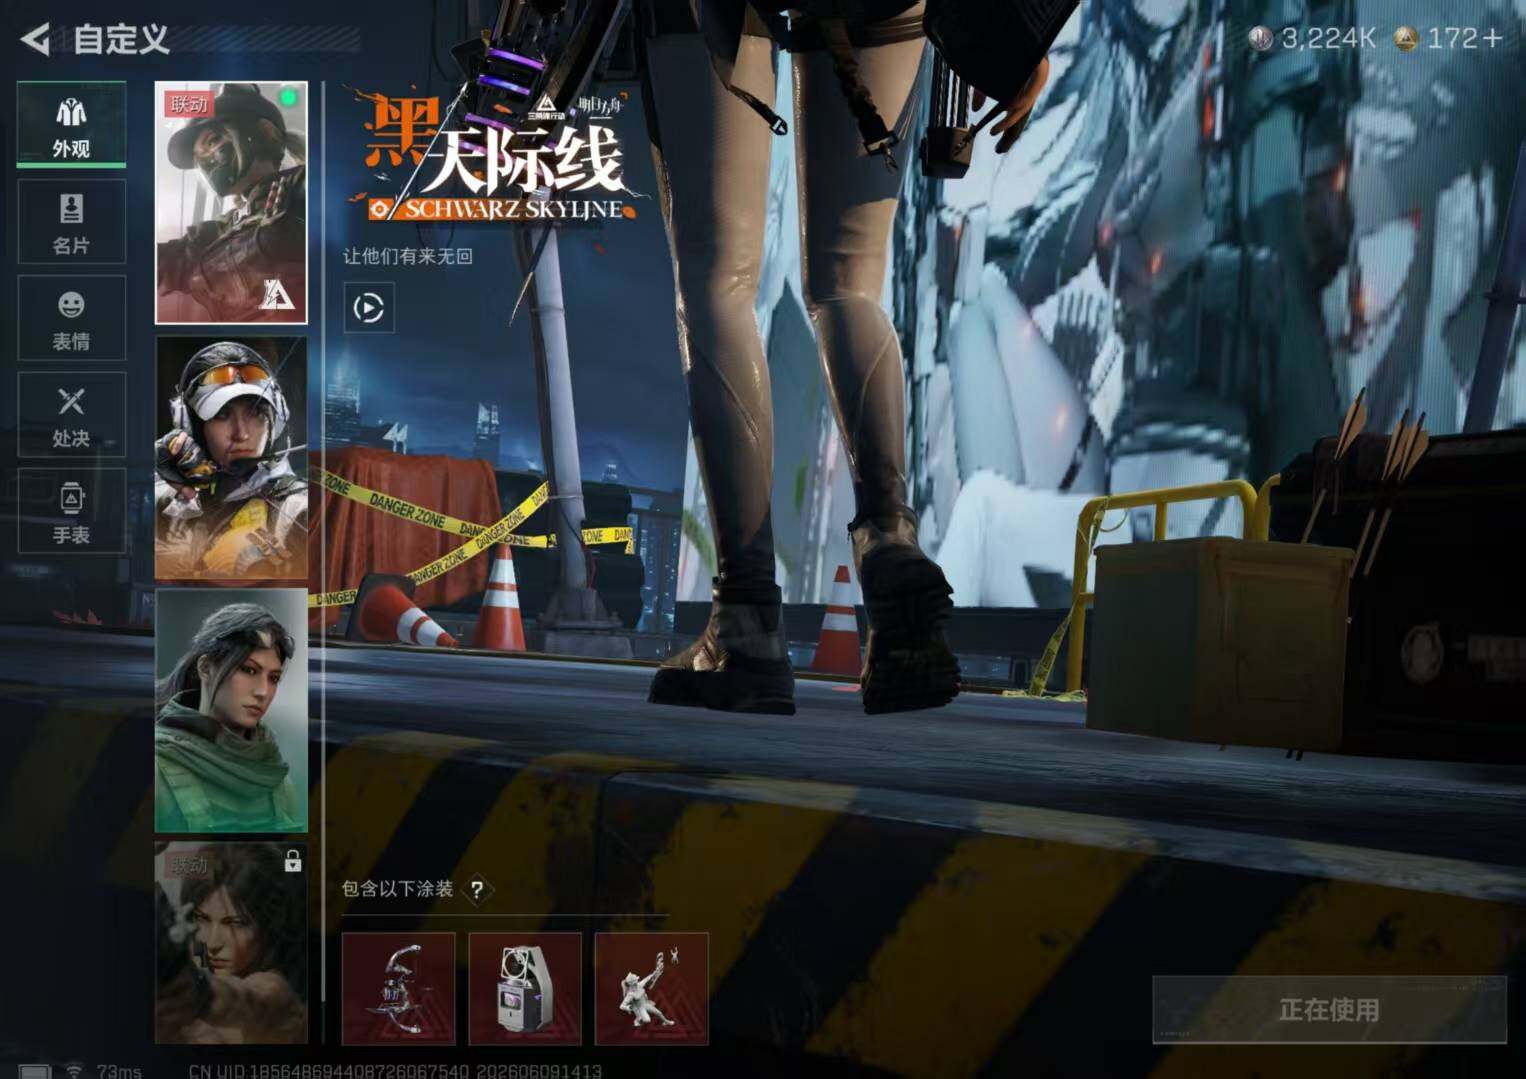Click the gold currency icon beside 172
This screenshot has width=1526, height=1079.
(1406, 38)
